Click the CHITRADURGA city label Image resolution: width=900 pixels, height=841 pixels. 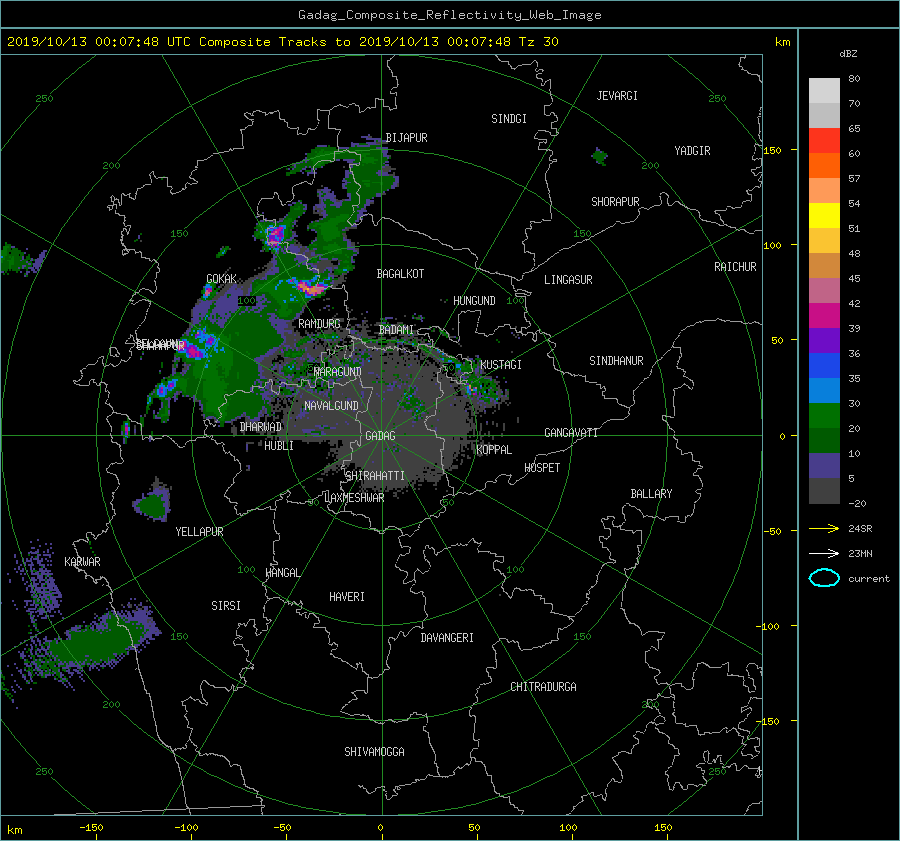pyautogui.click(x=543, y=687)
